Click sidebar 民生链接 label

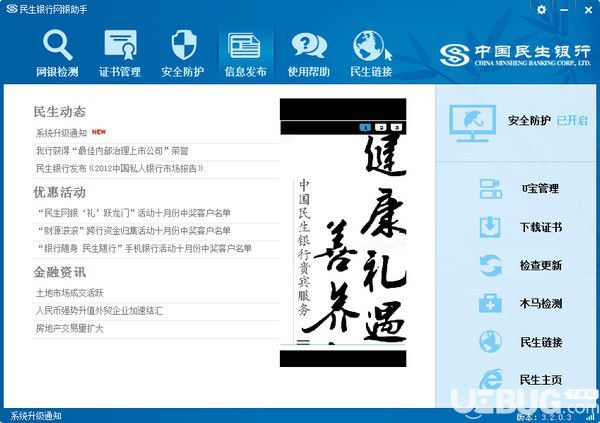pyautogui.click(x=541, y=342)
